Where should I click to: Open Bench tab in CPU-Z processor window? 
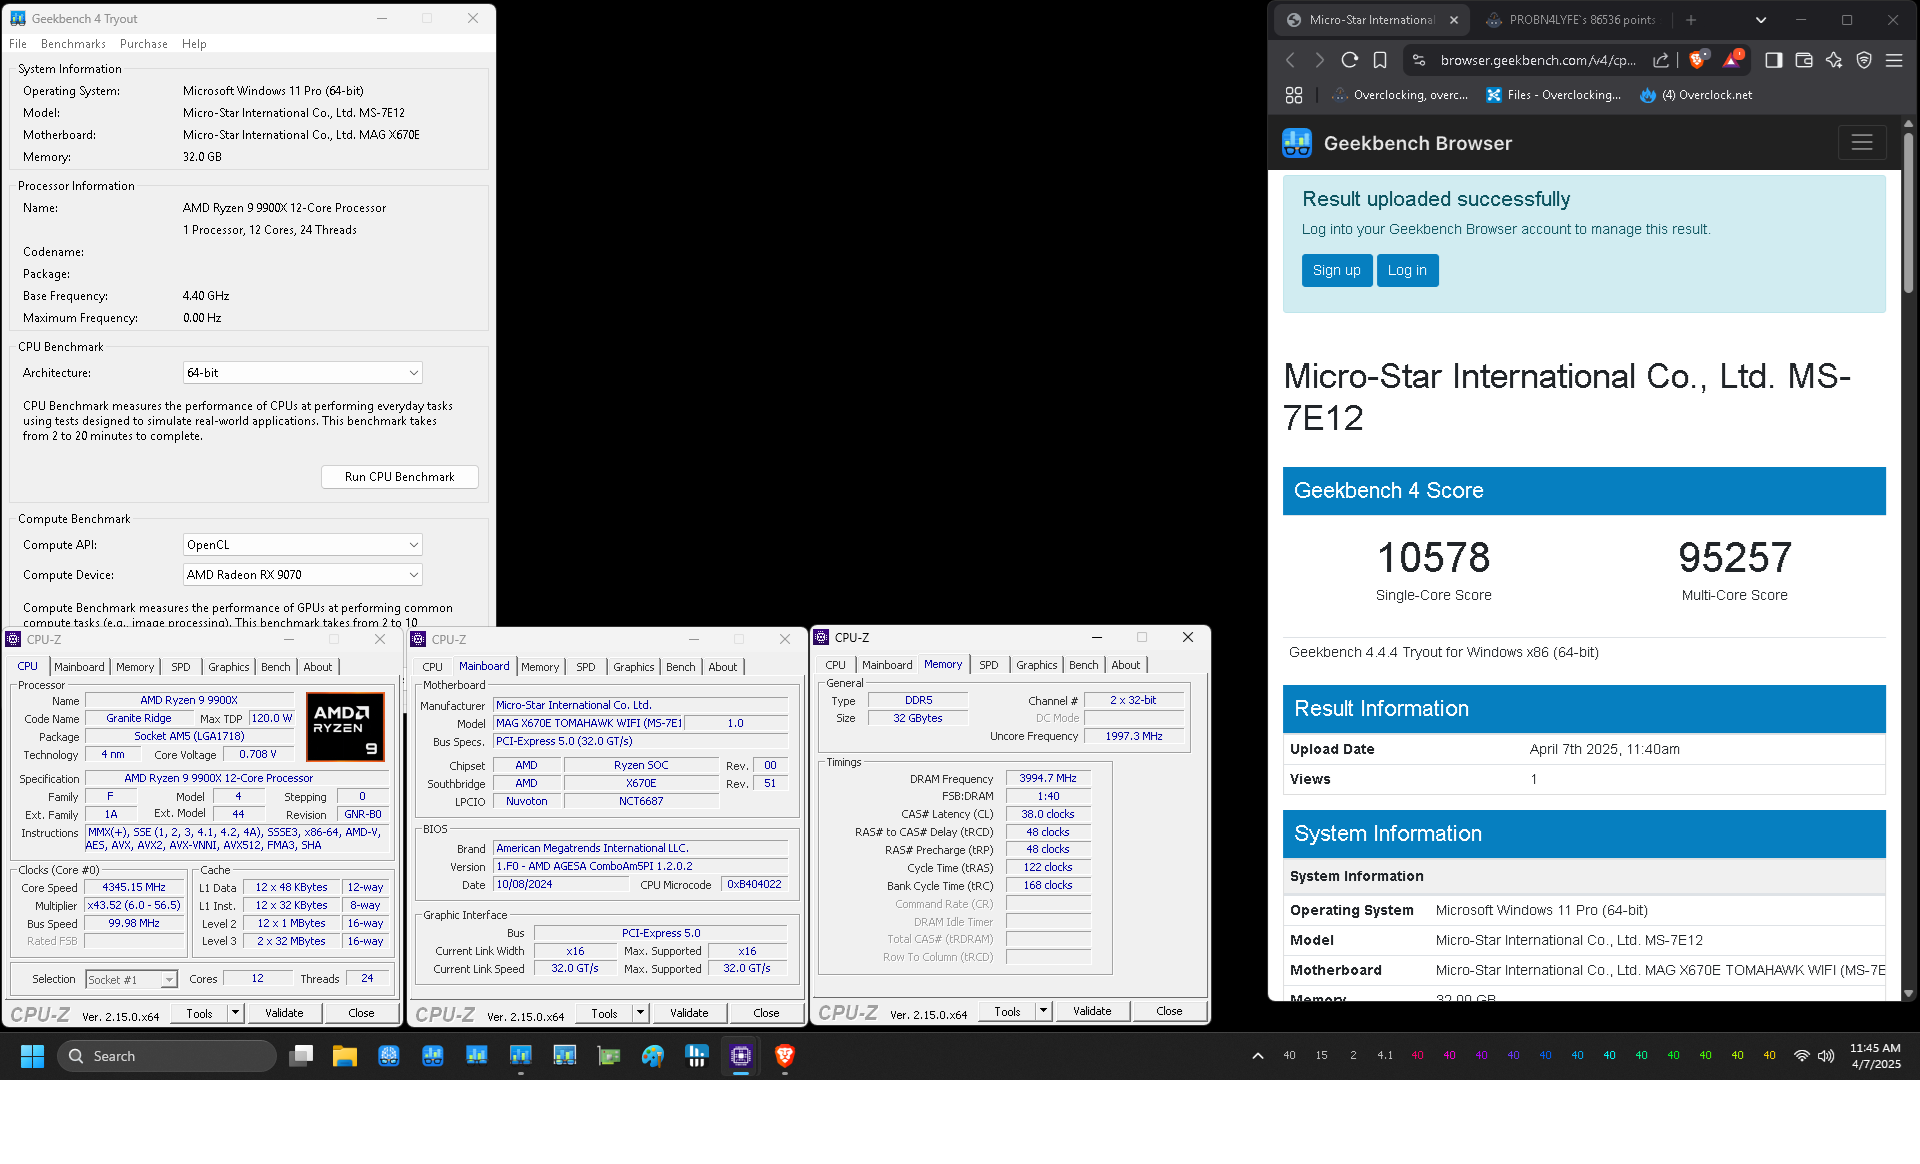(x=276, y=667)
